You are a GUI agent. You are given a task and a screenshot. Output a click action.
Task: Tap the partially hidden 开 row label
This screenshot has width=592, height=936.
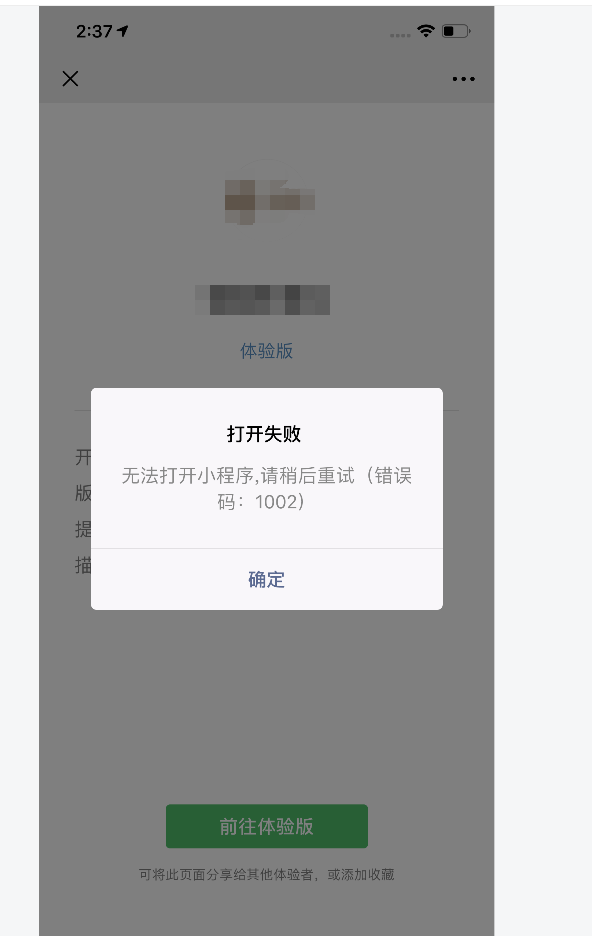click(83, 458)
